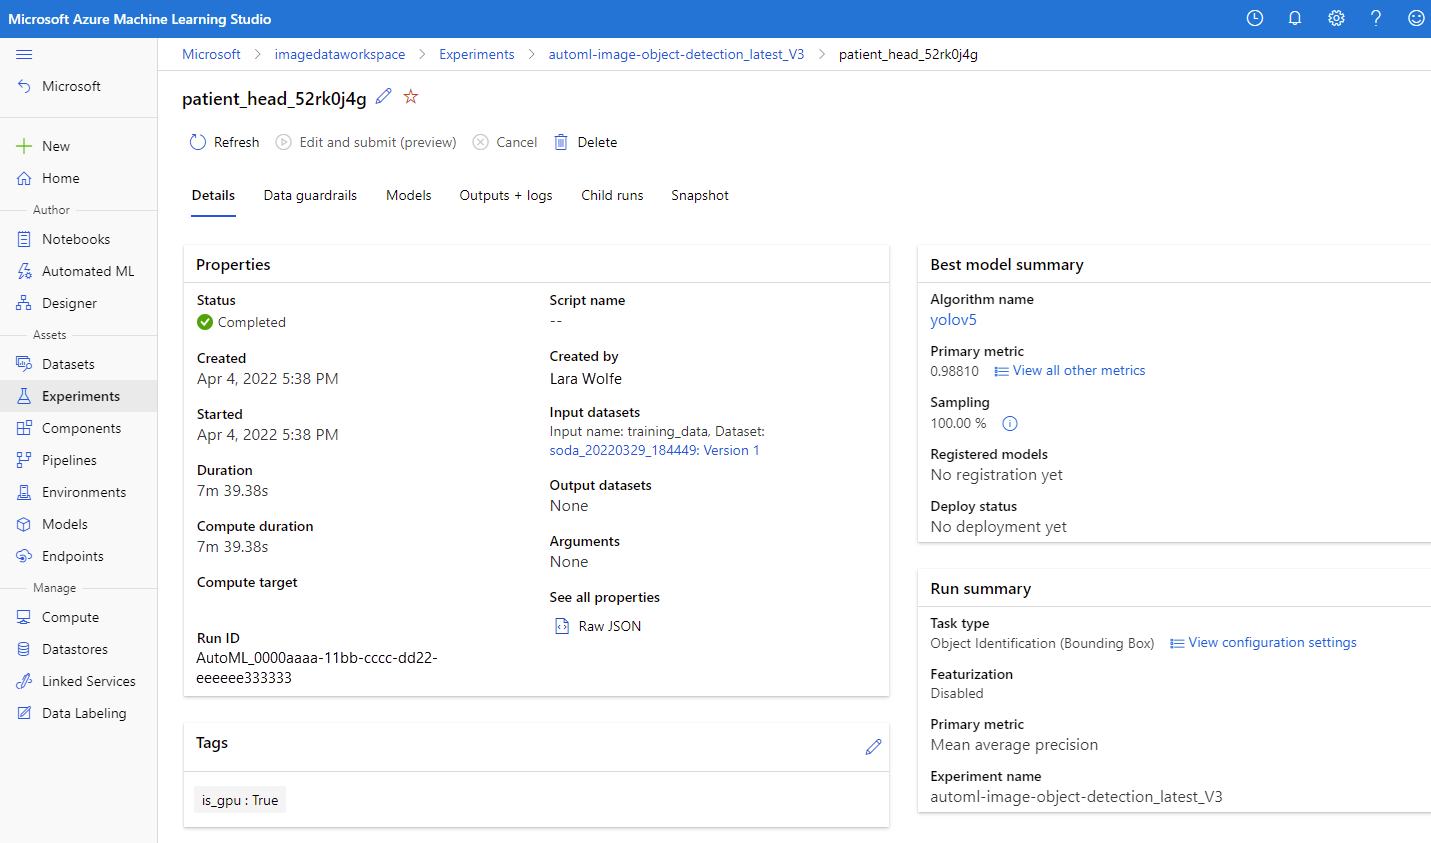Click the Environments sidebar icon
The height and width of the screenshot is (843, 1431).
[x=24, y=492]
